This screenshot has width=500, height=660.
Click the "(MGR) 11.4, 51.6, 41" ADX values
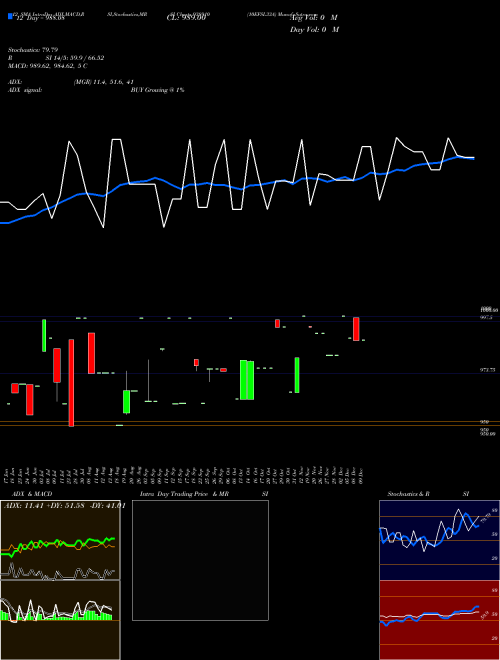[104, 82]
